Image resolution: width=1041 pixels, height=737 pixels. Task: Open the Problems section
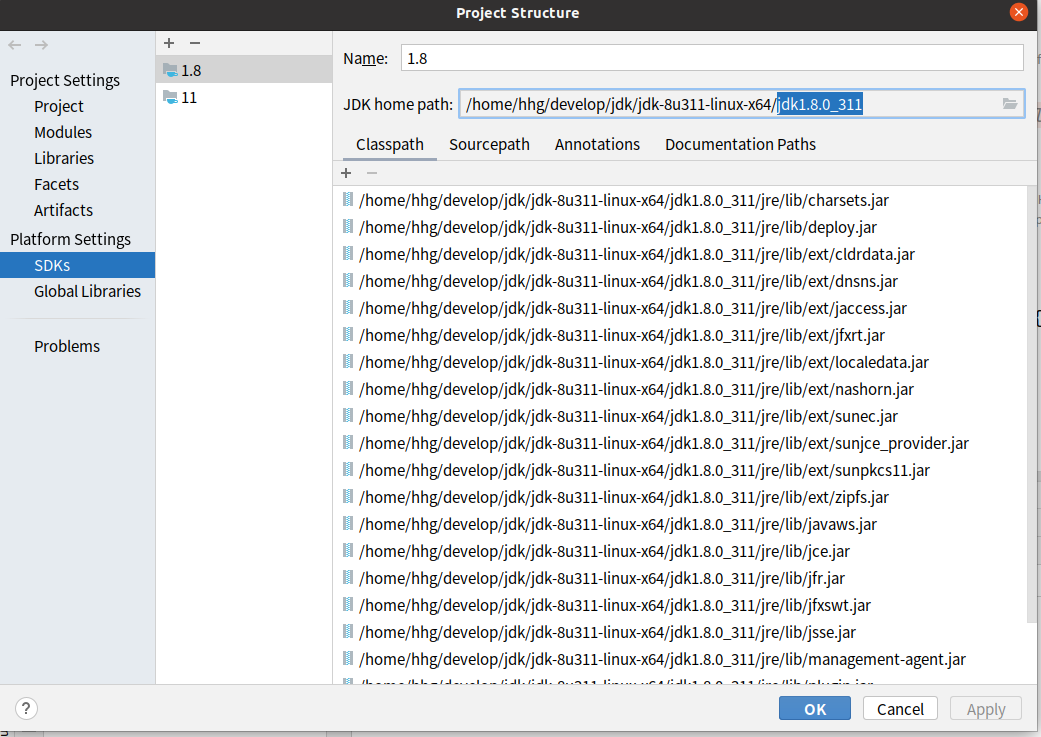pyautogui.click(x=67, y=346)
